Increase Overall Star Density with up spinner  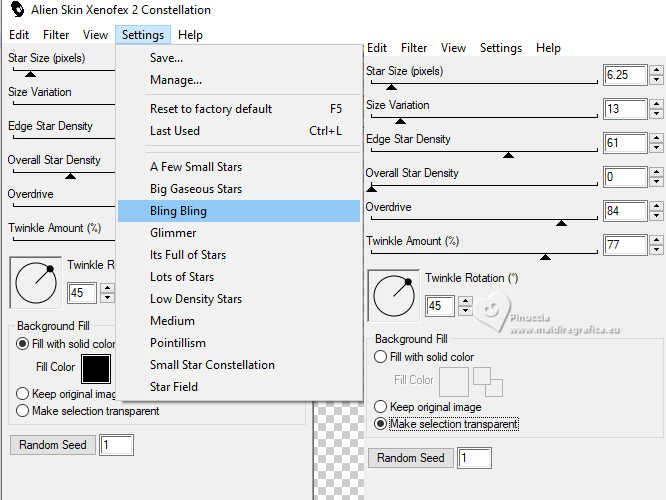(657, 172)
